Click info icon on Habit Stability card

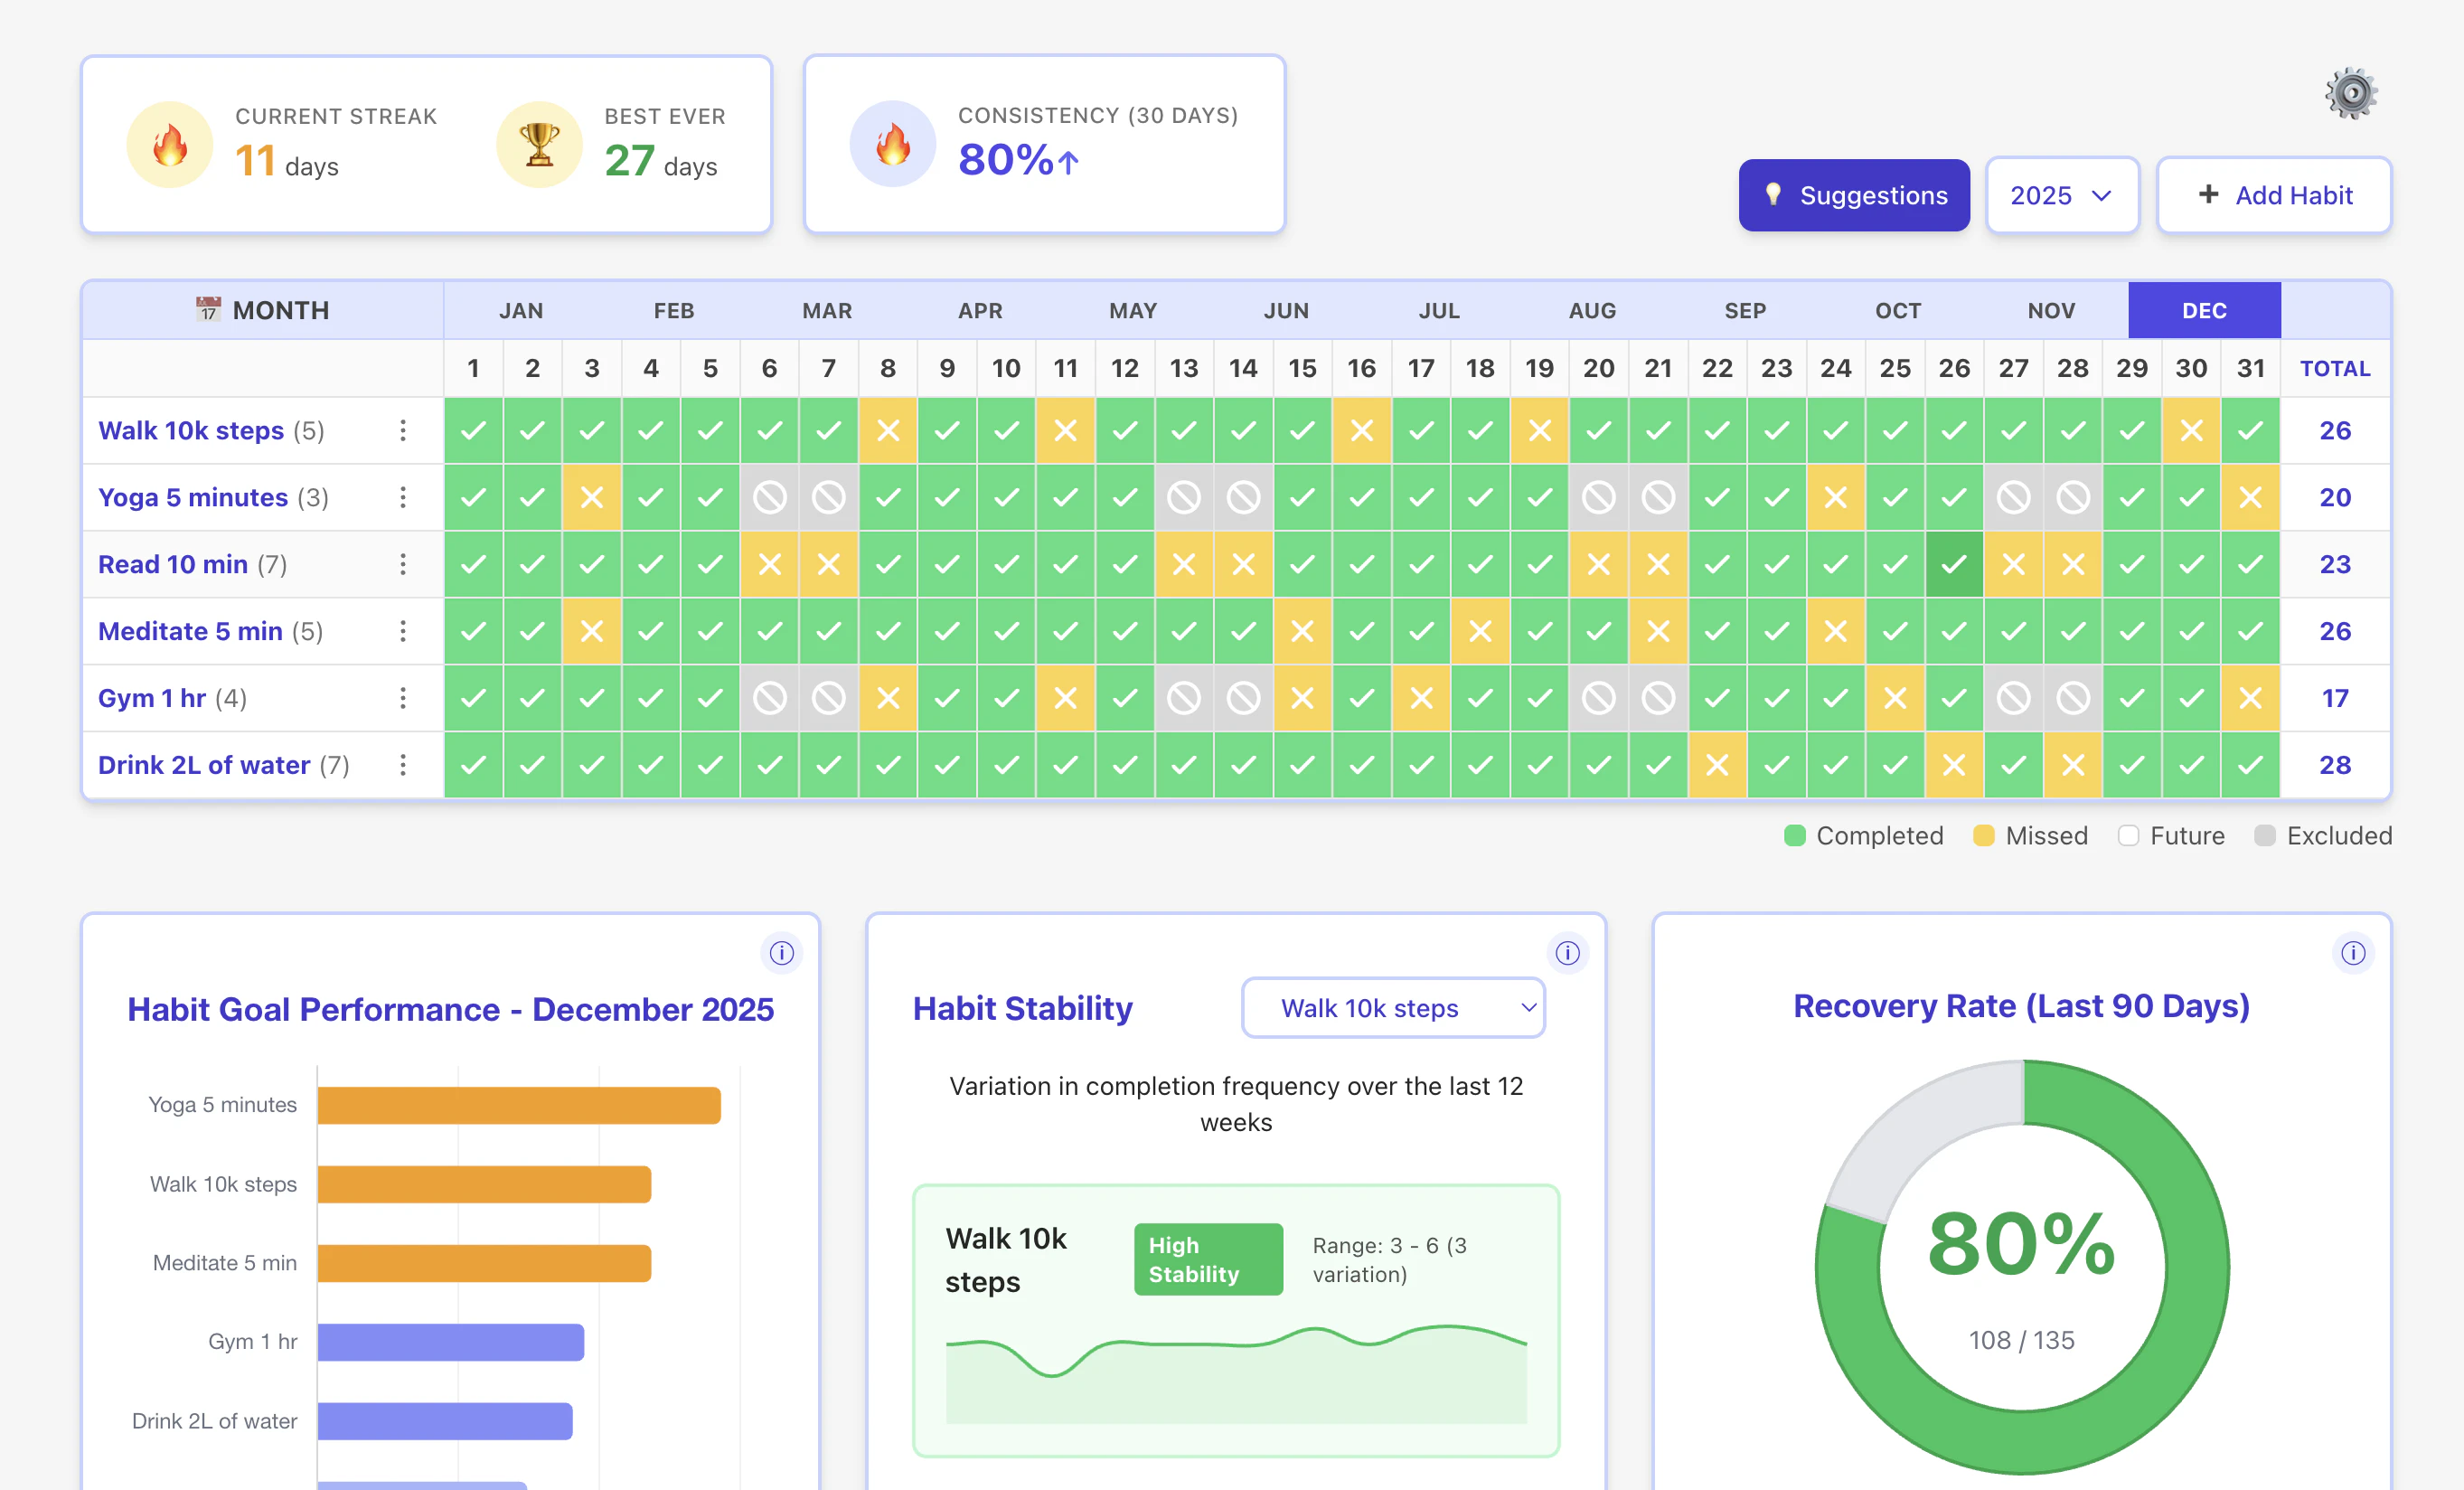click(1567, 953)
